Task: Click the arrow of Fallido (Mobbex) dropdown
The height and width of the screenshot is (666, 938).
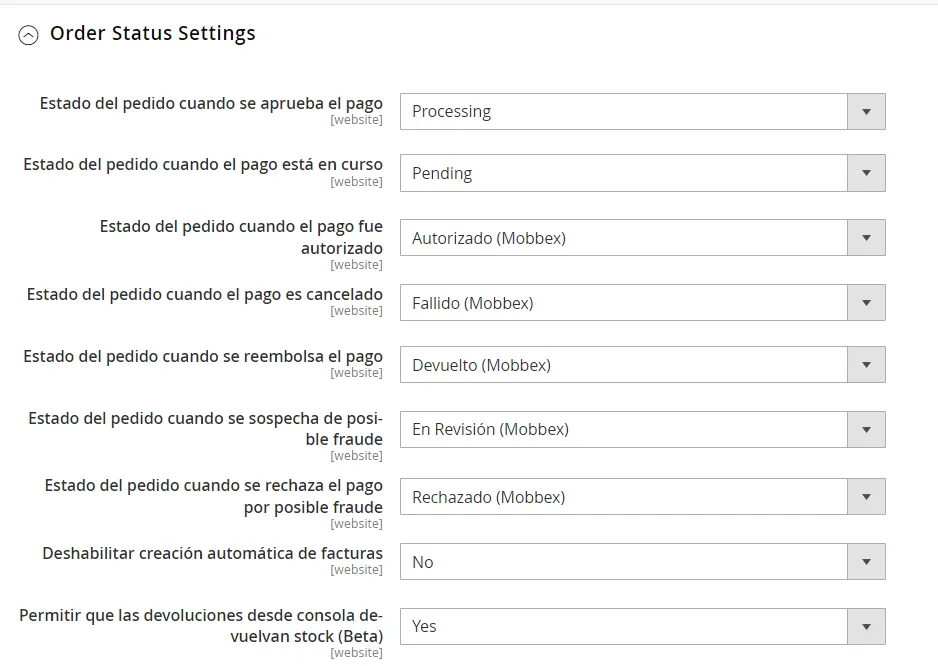Action: click(x=866, y=303)
